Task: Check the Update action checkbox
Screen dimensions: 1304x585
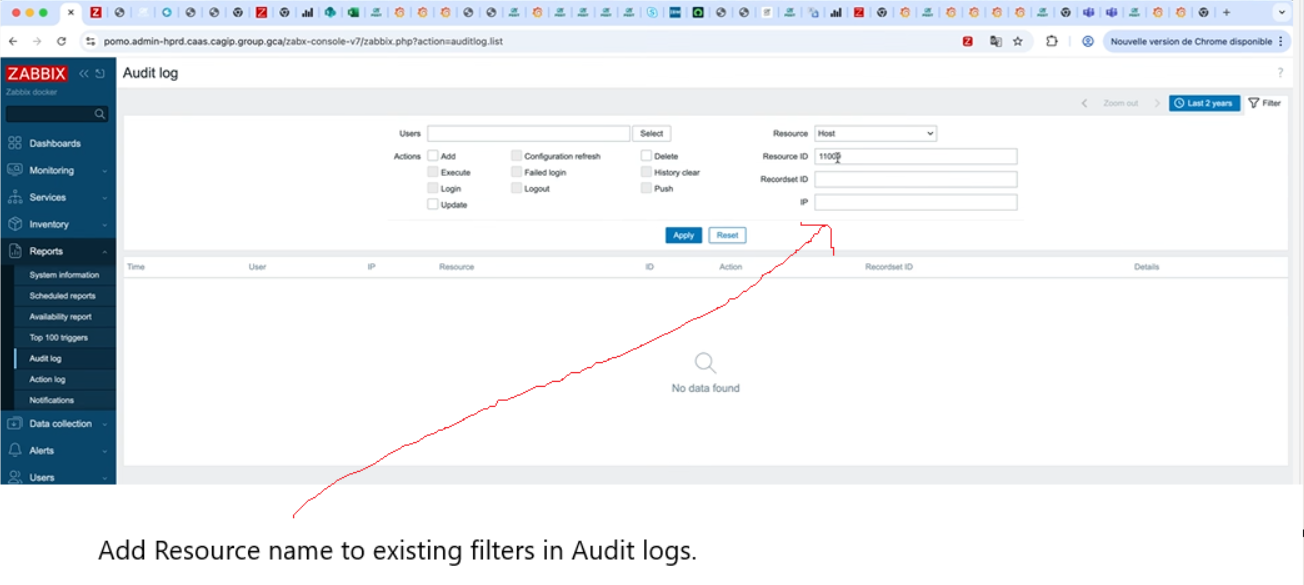Action: [x=433, y=205]
